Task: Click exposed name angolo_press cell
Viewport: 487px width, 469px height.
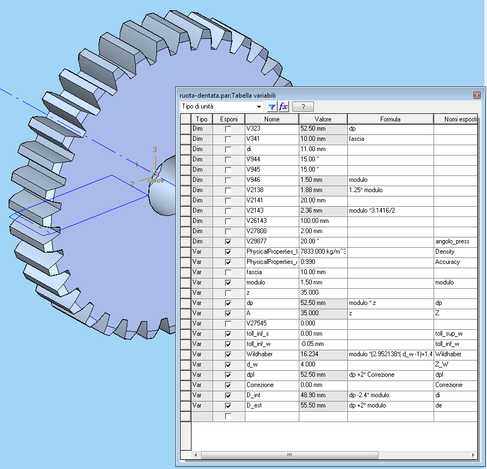Action: (x=455, y=241)
